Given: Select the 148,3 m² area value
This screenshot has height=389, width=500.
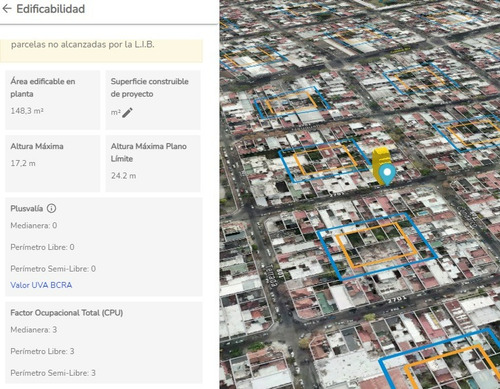Looking at the screenshot, I should 27,111.
